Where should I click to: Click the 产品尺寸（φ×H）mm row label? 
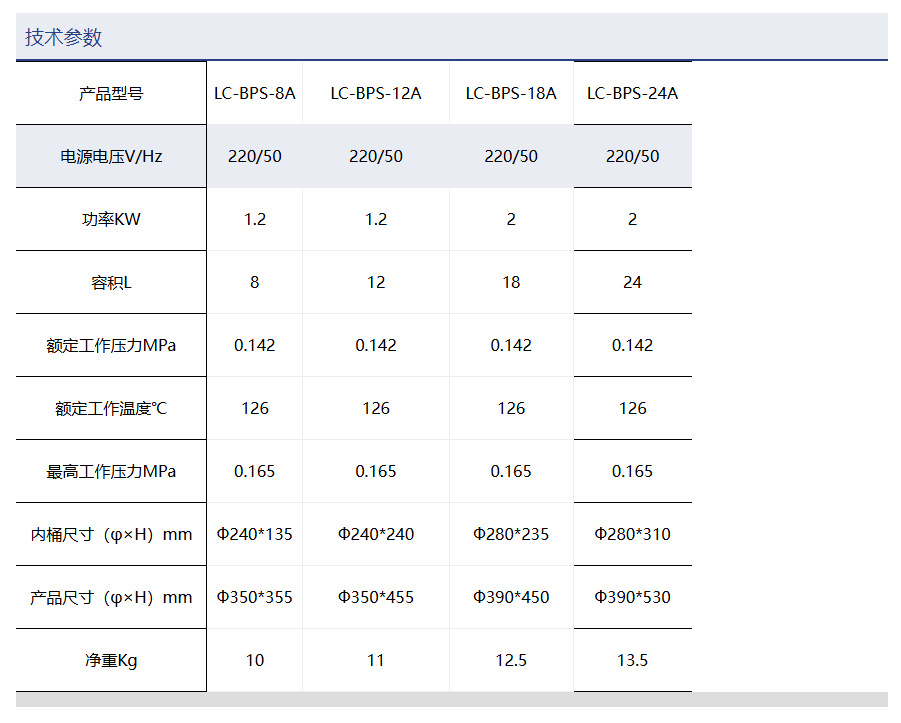tap(111, 597)
